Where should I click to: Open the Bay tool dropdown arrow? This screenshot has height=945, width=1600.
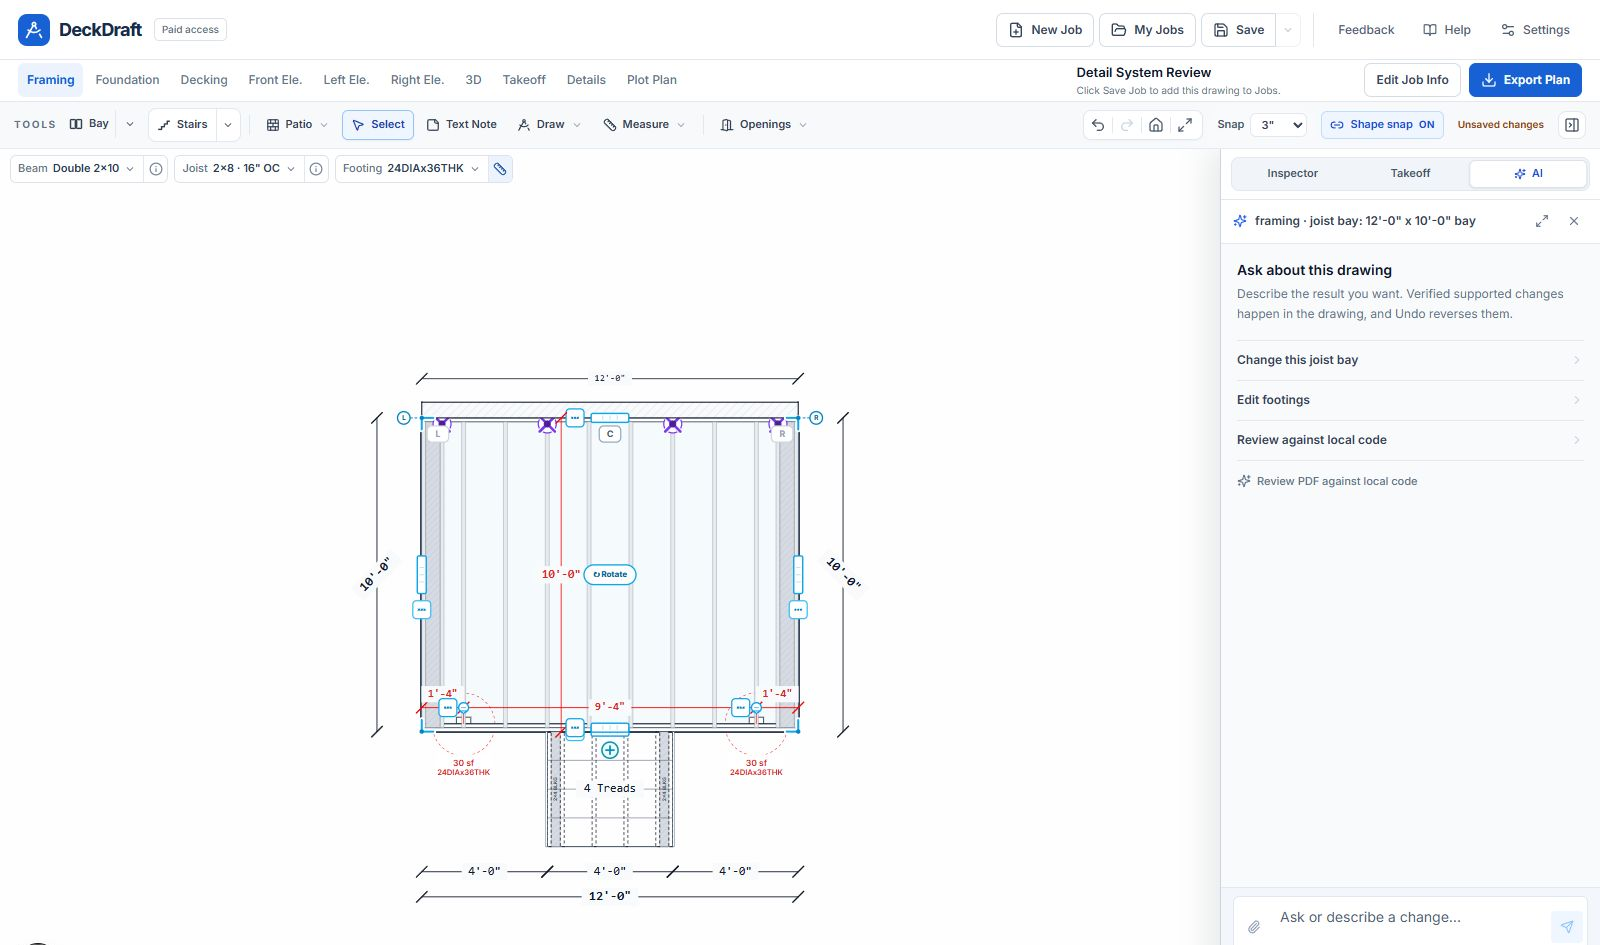(130, 125)
